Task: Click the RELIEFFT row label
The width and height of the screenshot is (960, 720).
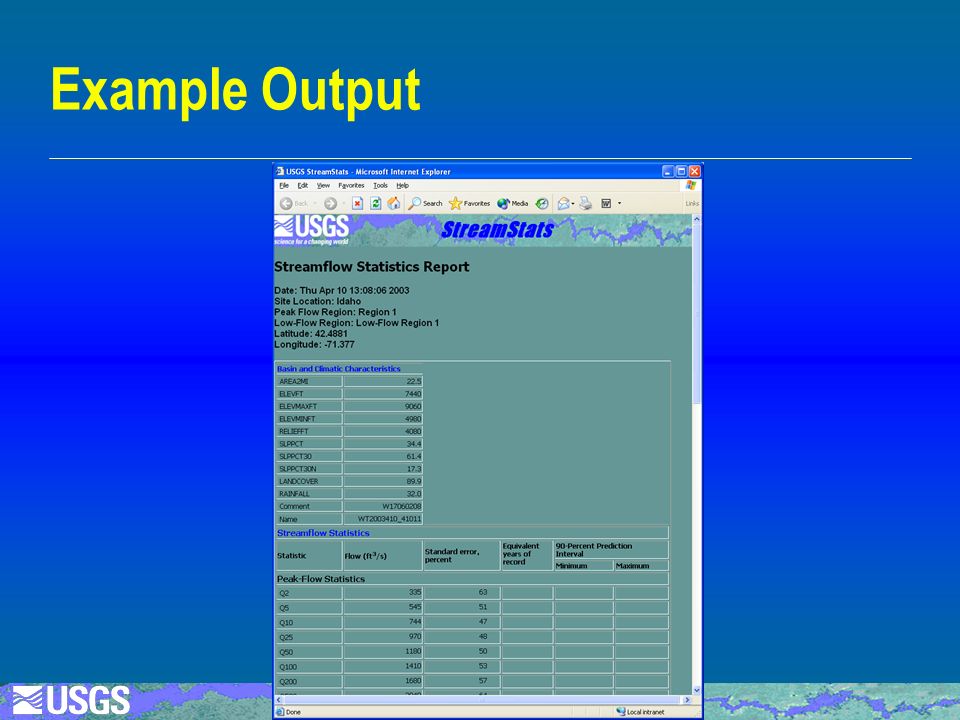Action: click(x=294, y=432)
